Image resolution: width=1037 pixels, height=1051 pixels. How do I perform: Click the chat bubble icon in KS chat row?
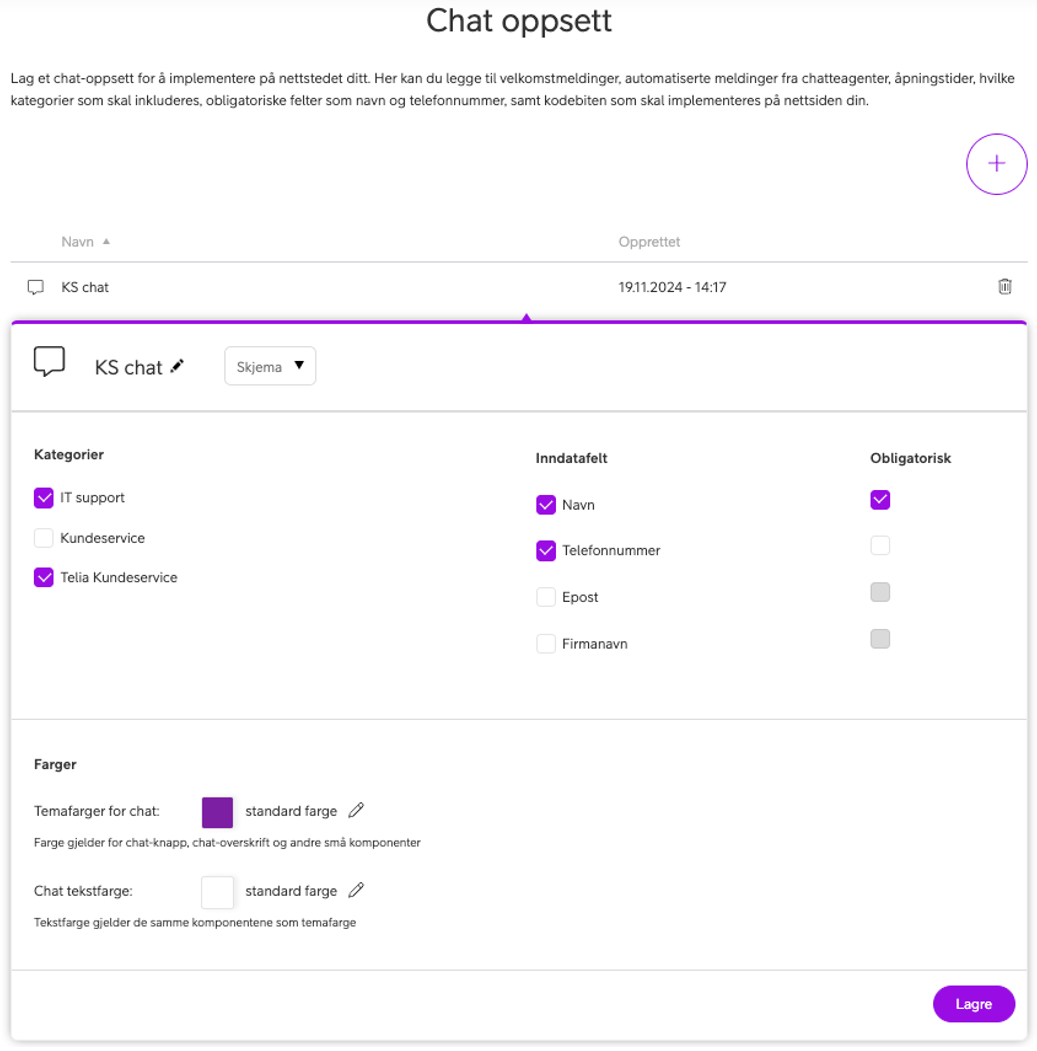point(36,287)
